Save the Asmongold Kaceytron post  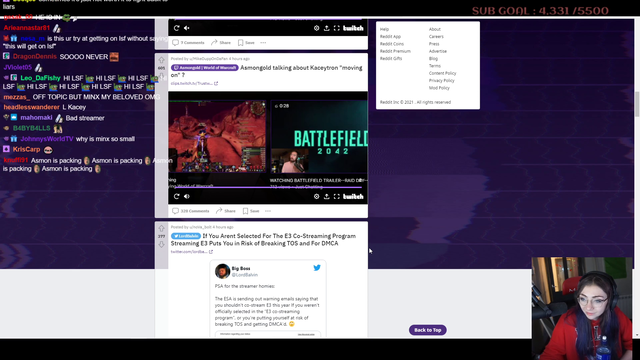pyautogui.click(x=251, y=211)
